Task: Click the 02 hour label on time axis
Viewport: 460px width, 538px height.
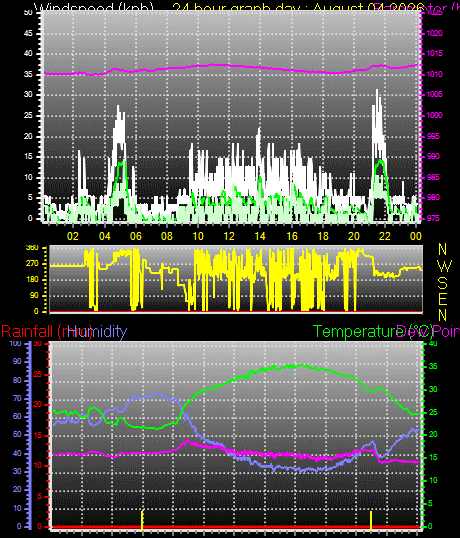Action: (x=73, y=236)
